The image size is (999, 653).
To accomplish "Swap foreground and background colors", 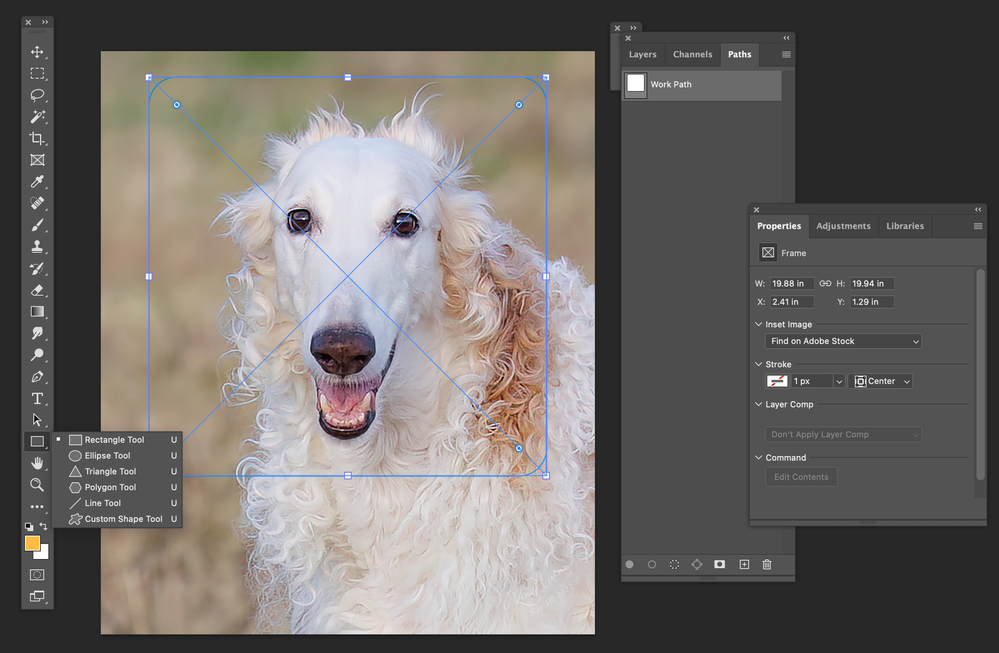I will pos(43,526).
